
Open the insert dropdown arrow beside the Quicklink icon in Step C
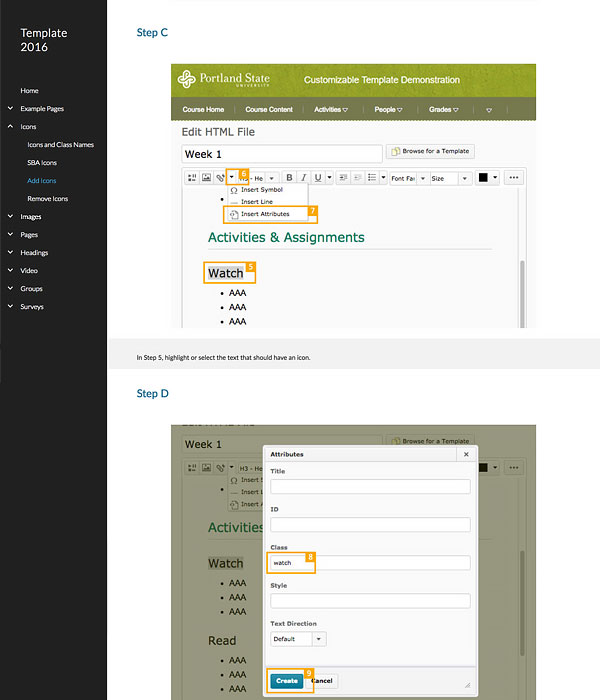(x=231, y=177)
